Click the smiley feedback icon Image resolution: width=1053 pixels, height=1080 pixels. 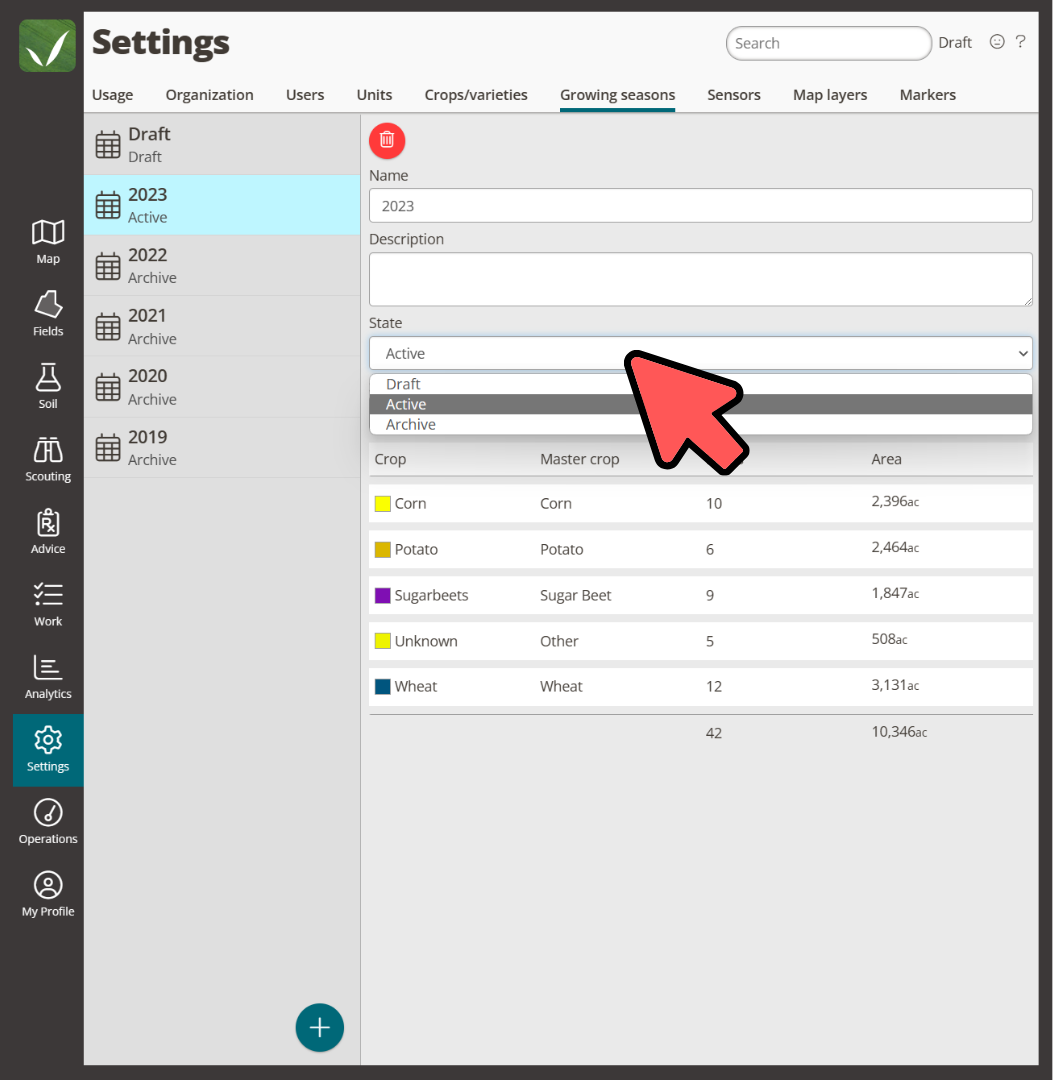pos(997,42)
